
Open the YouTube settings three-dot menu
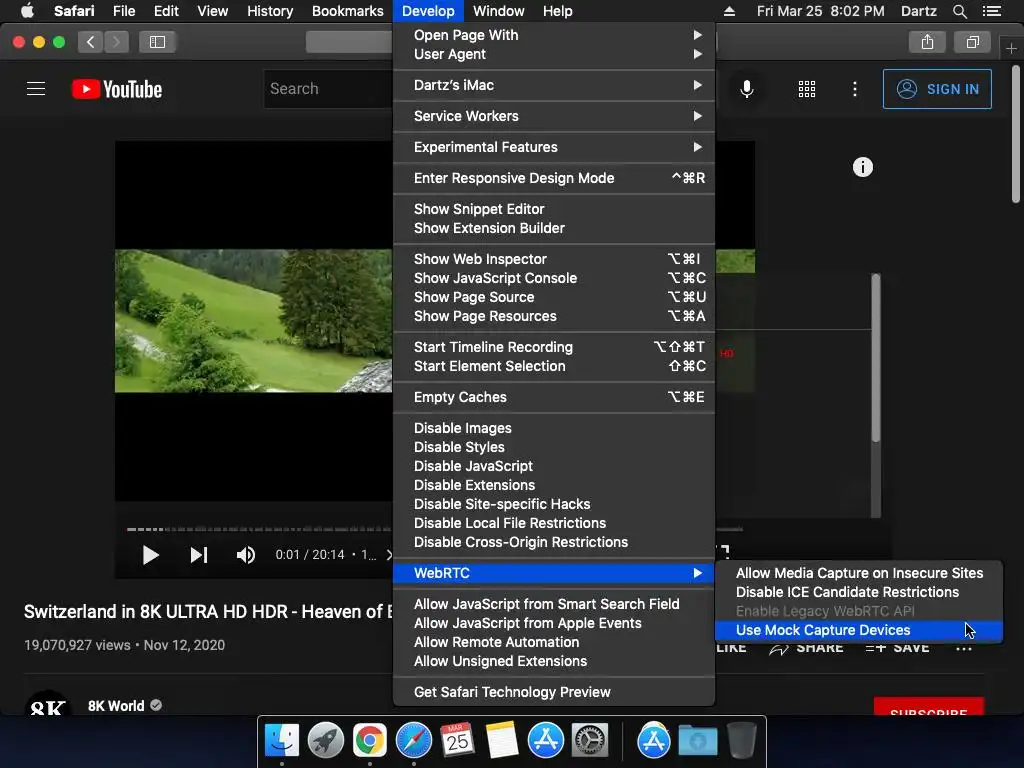[854, 89]
